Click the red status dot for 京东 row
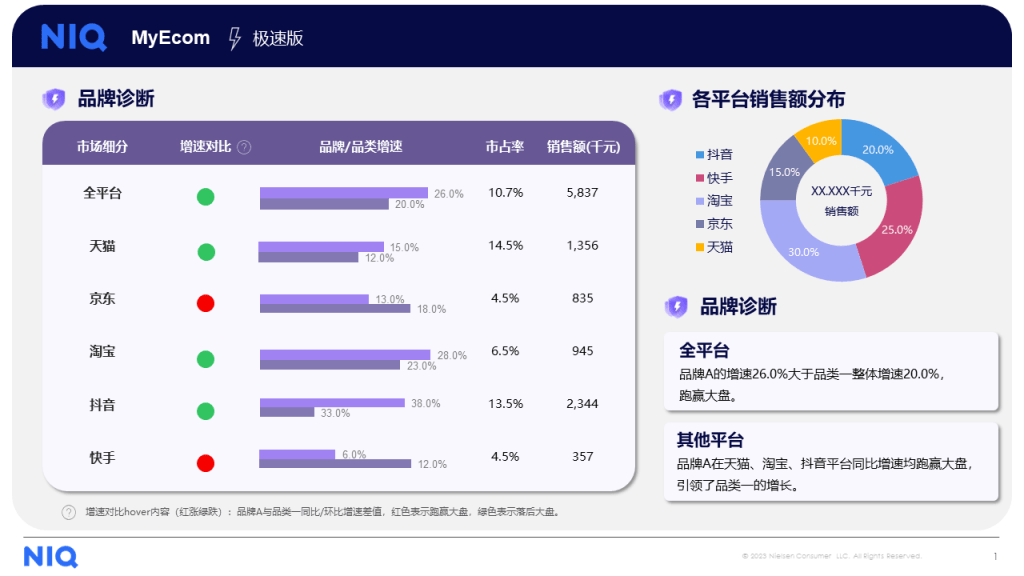The width and height of the screenshot is (1024, 576). pyautogui.click(x=206, y=303)
